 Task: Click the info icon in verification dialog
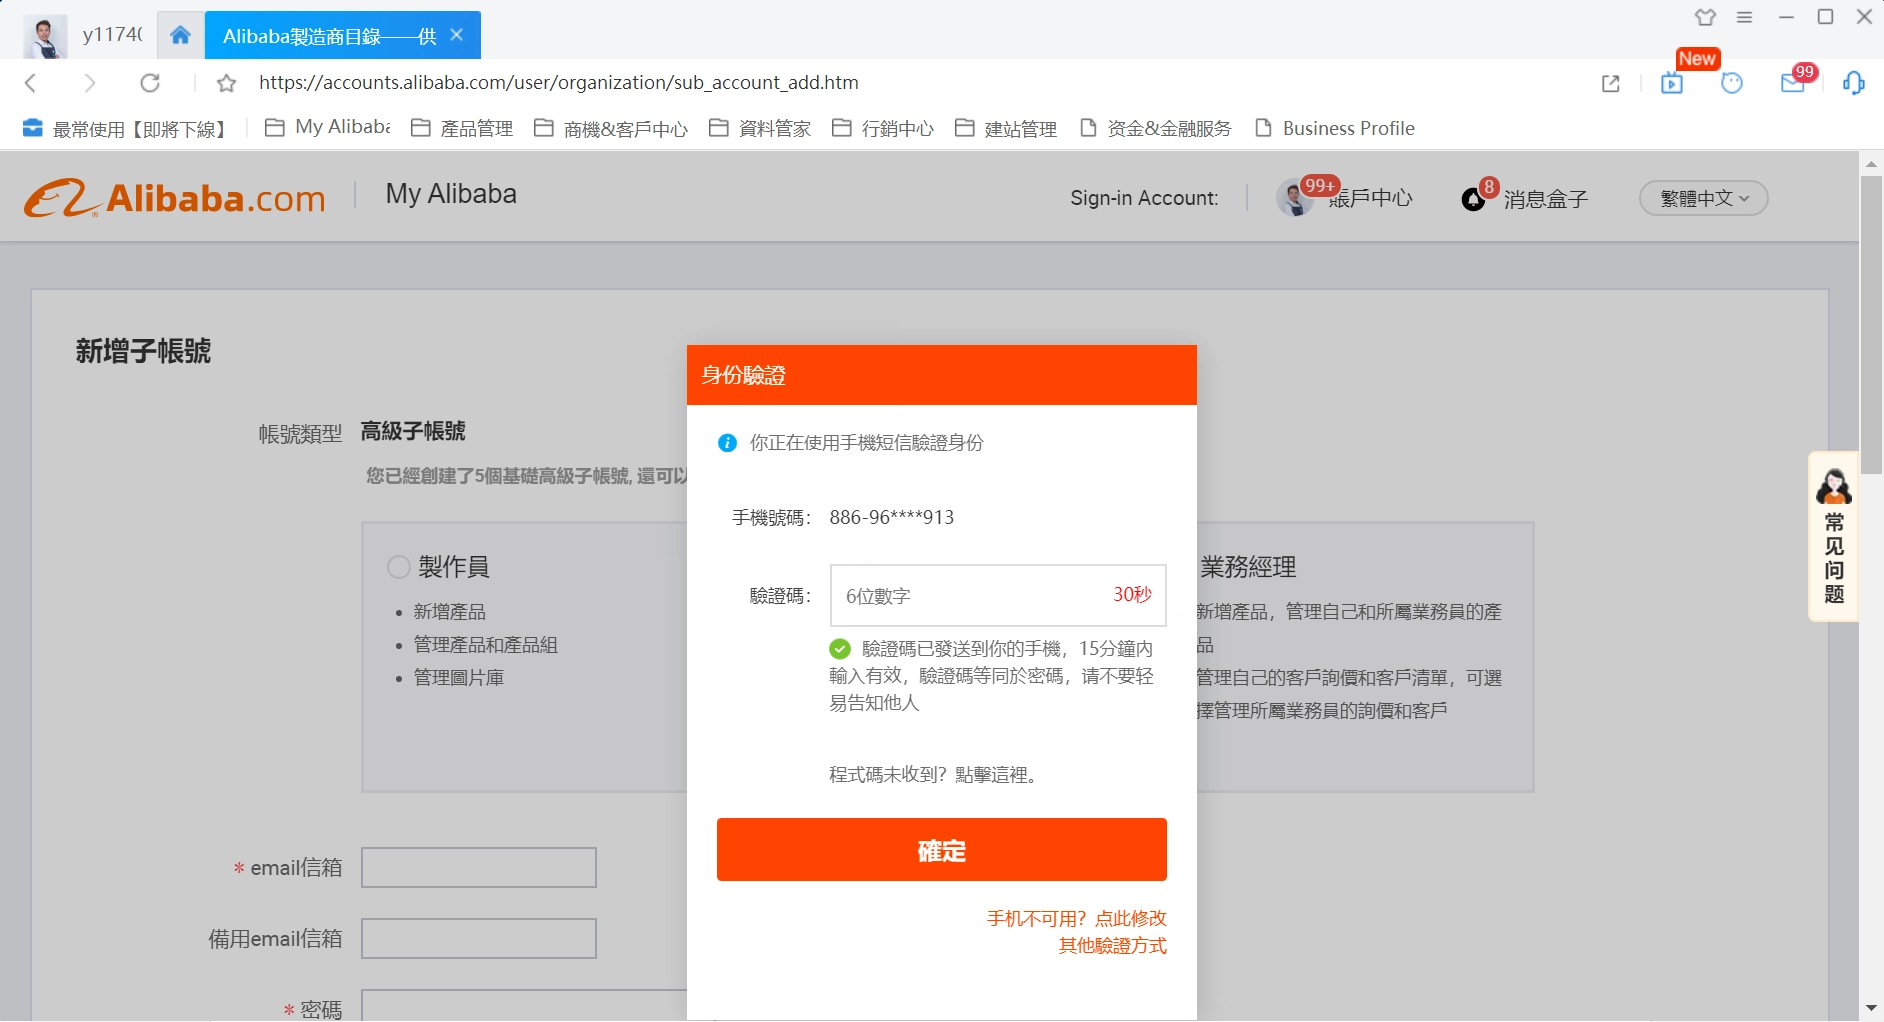coord(728,443)
